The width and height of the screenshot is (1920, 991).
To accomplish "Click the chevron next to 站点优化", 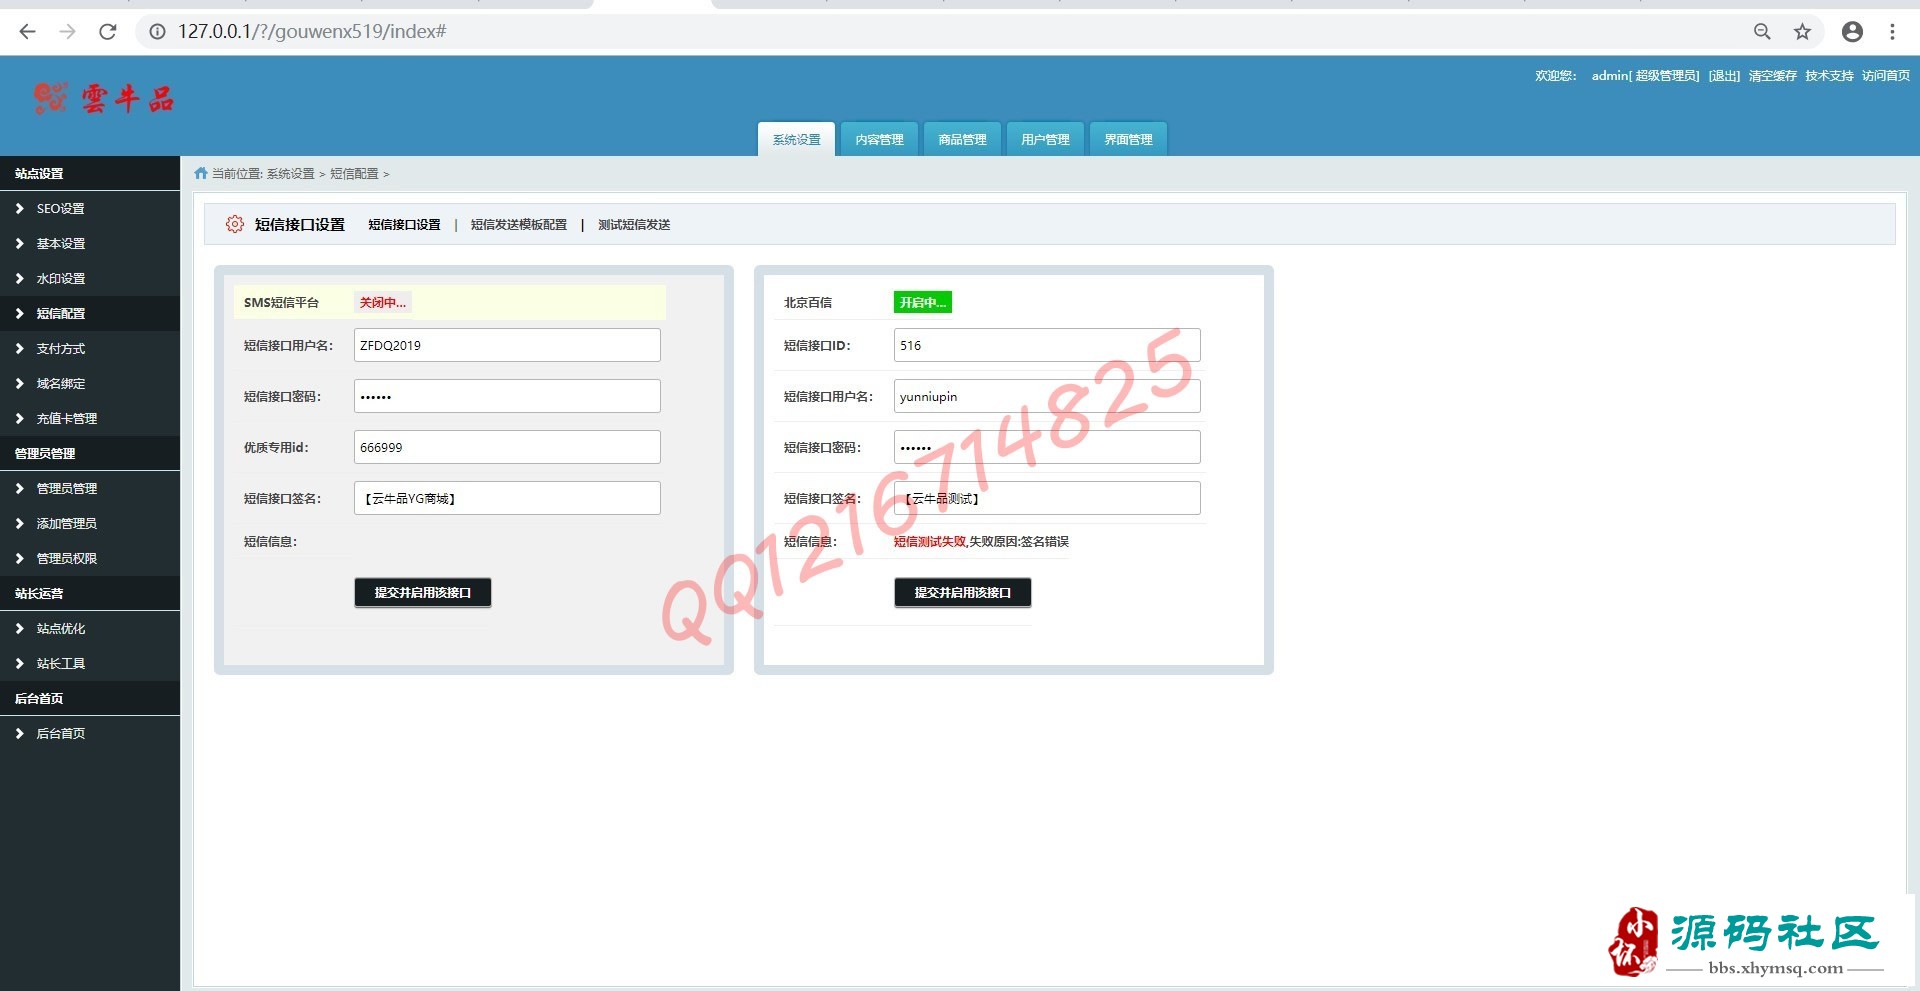I will coord(19,628).
